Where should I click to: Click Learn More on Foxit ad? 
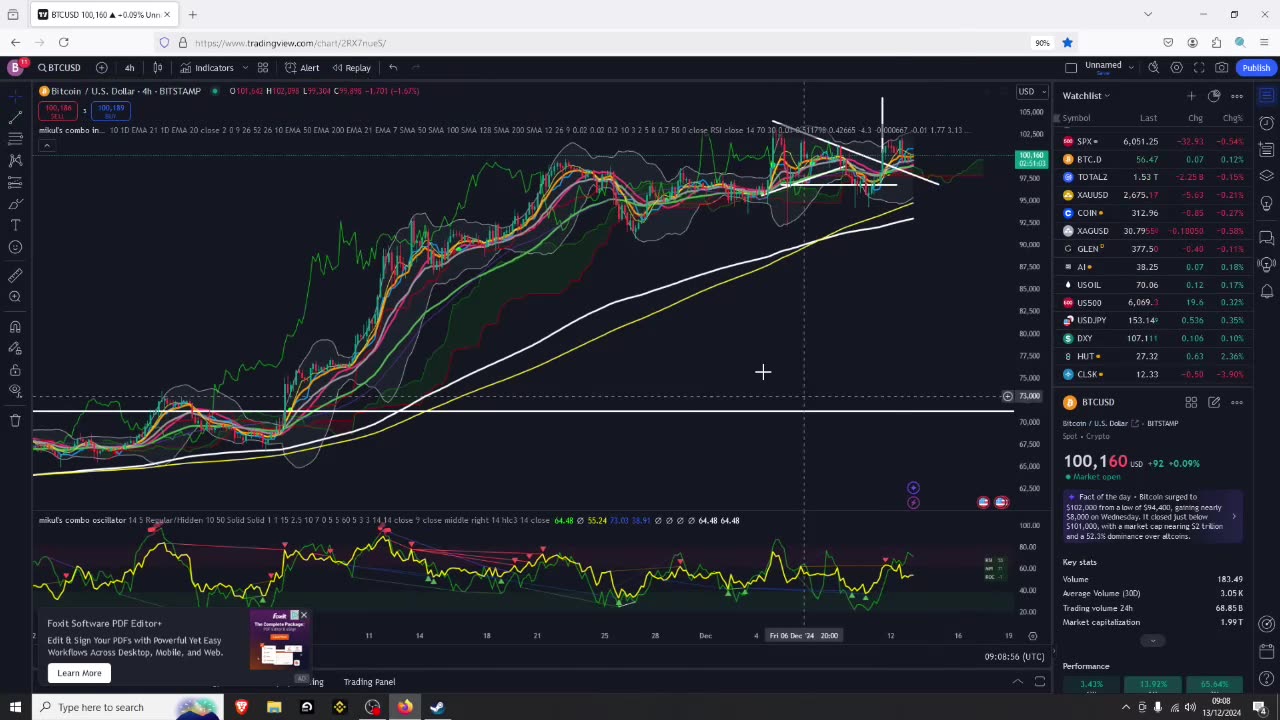pos(79,673)
